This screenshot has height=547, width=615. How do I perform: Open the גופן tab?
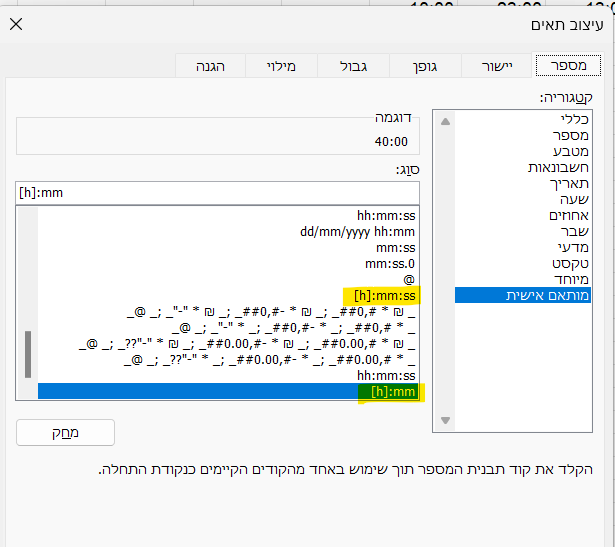[x=425, y=66]
